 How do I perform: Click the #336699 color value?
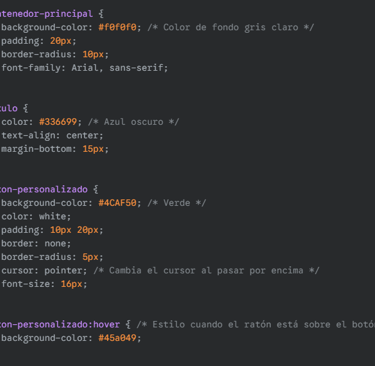pos(58,122)
